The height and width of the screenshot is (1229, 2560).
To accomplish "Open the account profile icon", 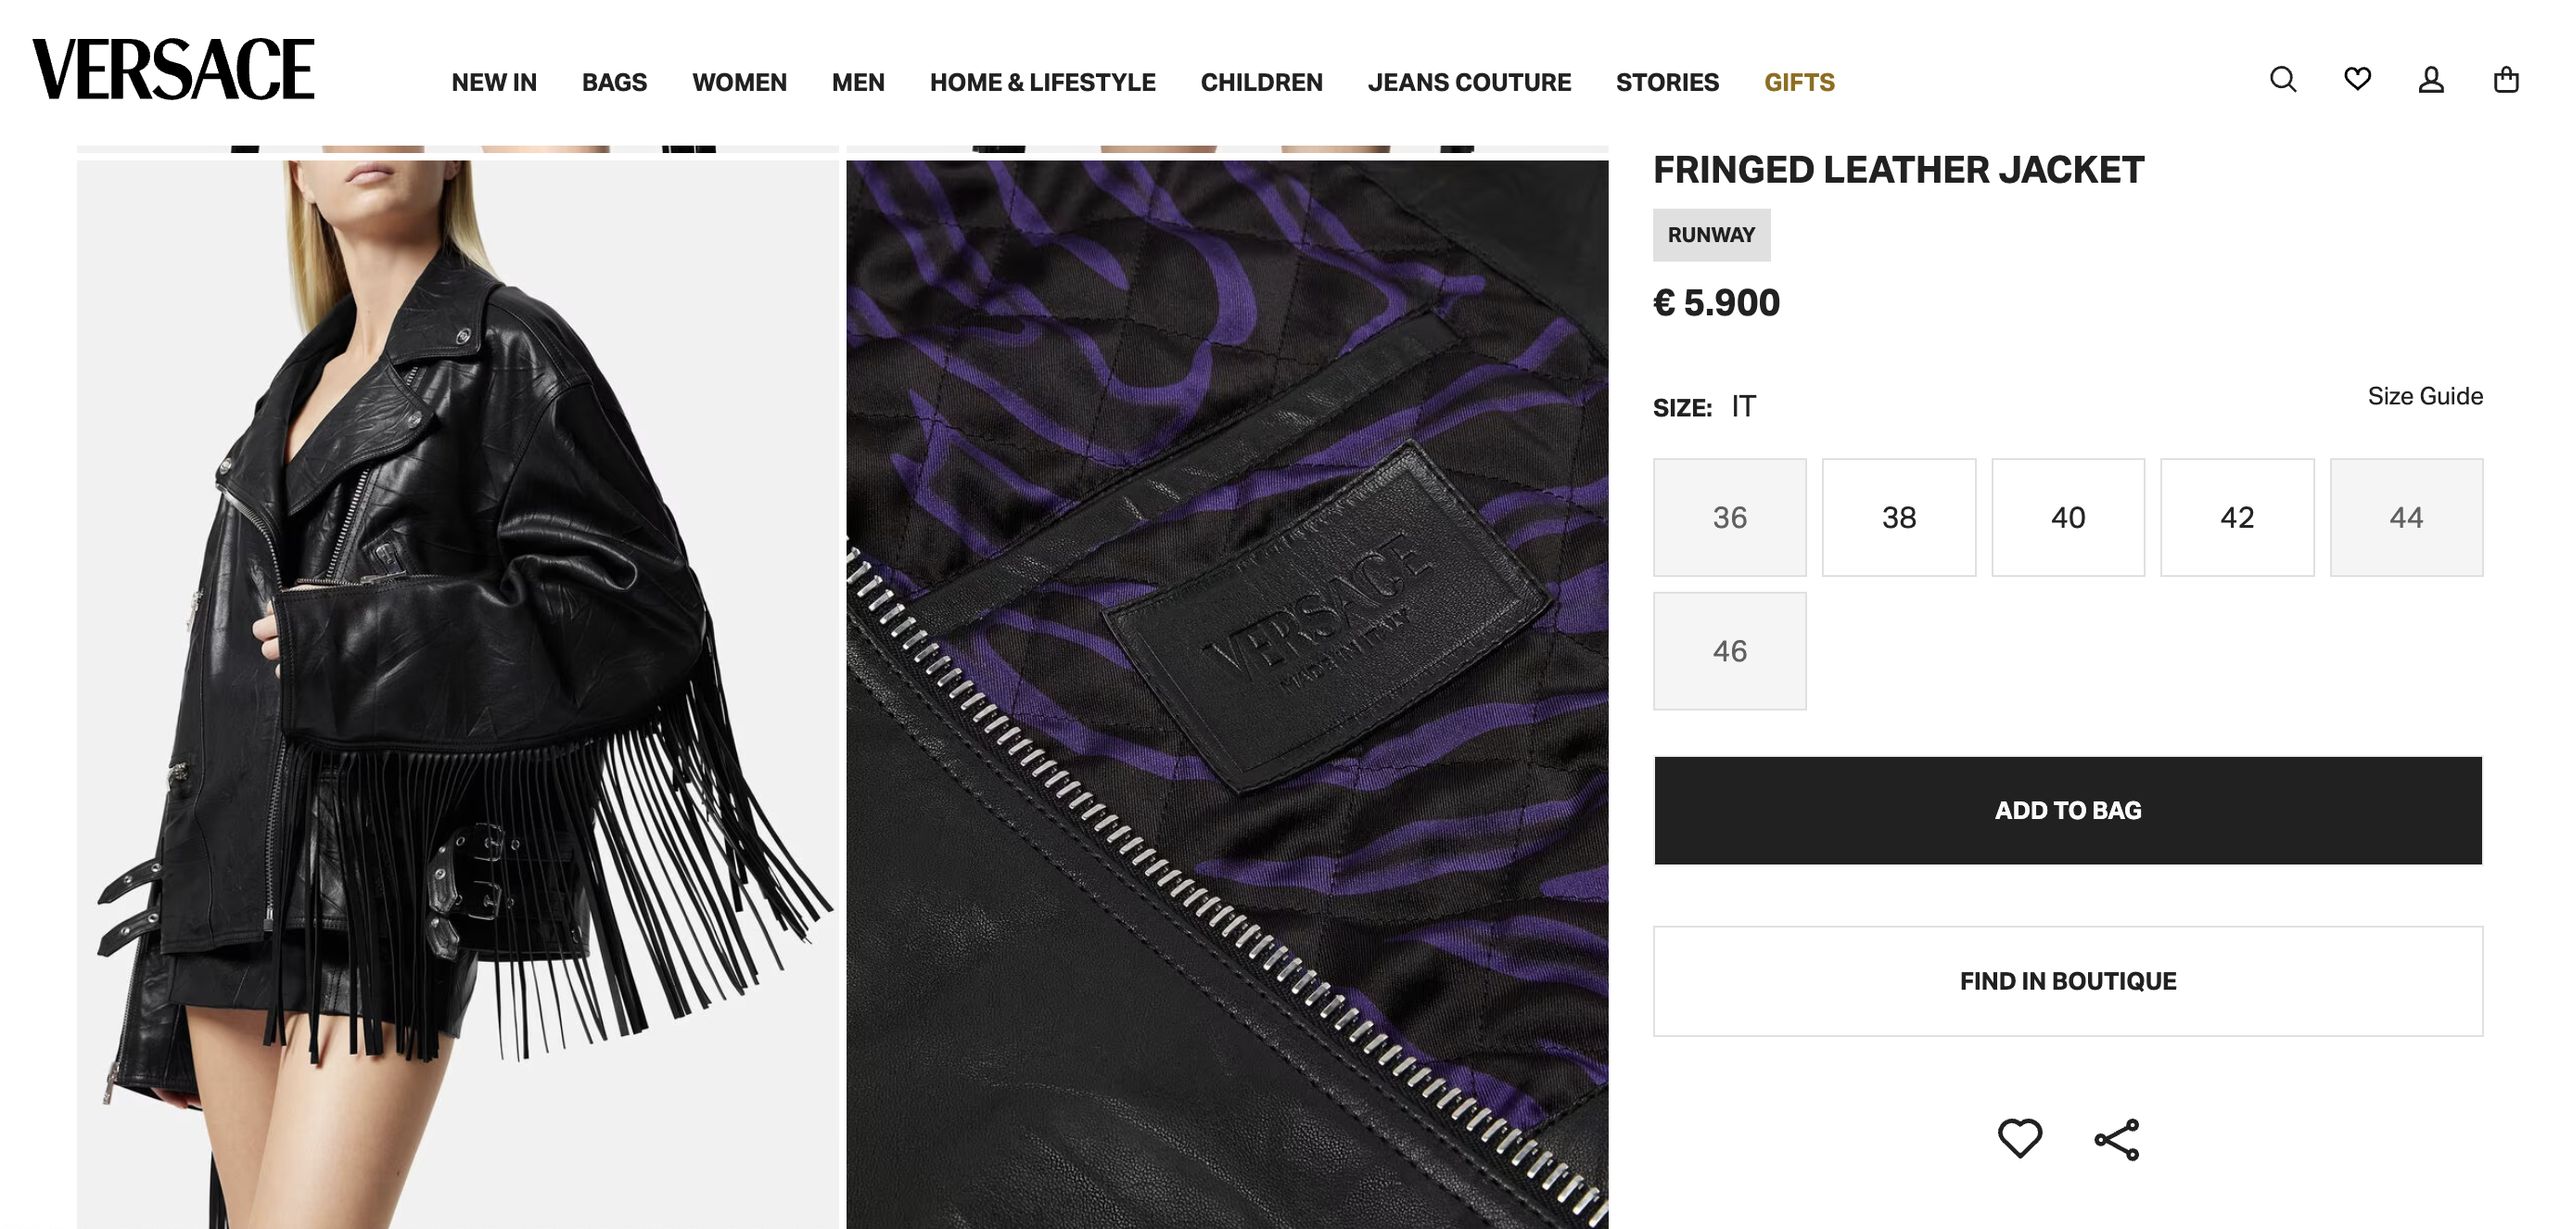I will point(2431,79).
